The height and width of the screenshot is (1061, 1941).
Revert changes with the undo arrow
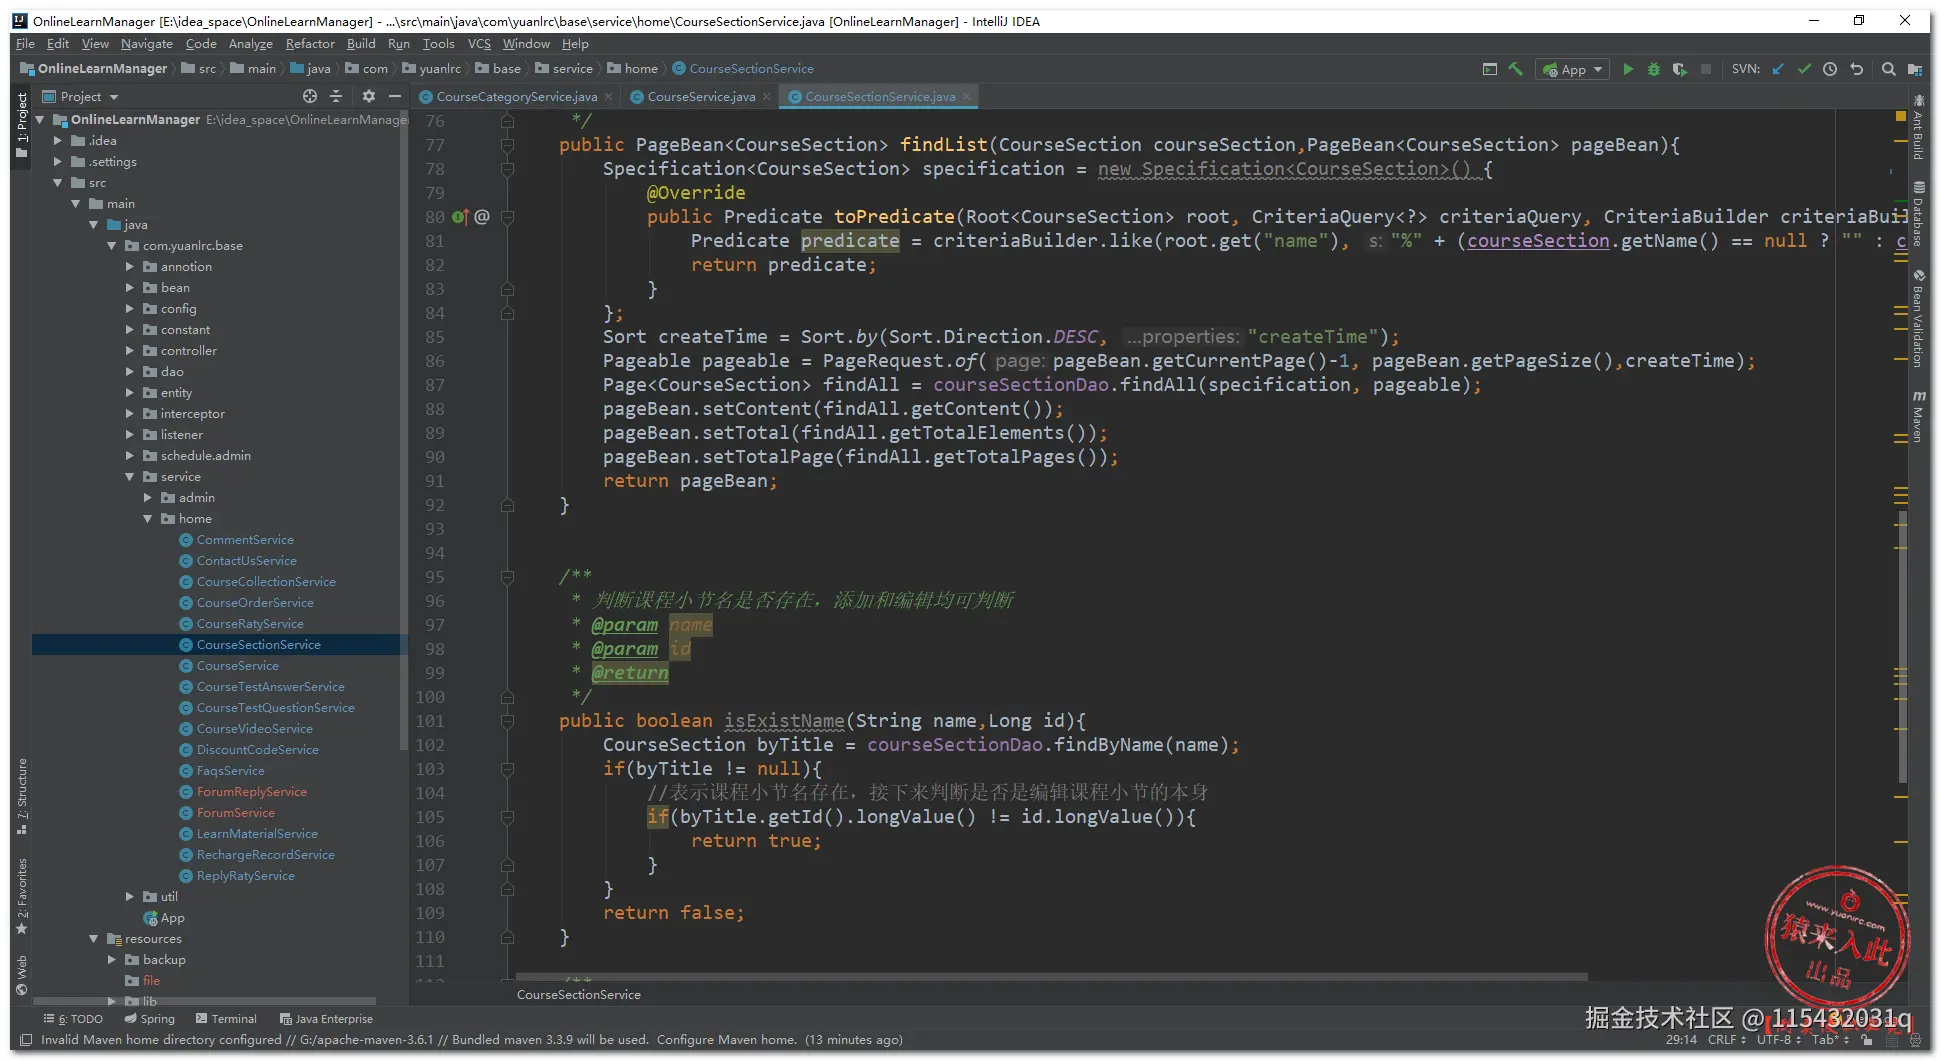1857,69
